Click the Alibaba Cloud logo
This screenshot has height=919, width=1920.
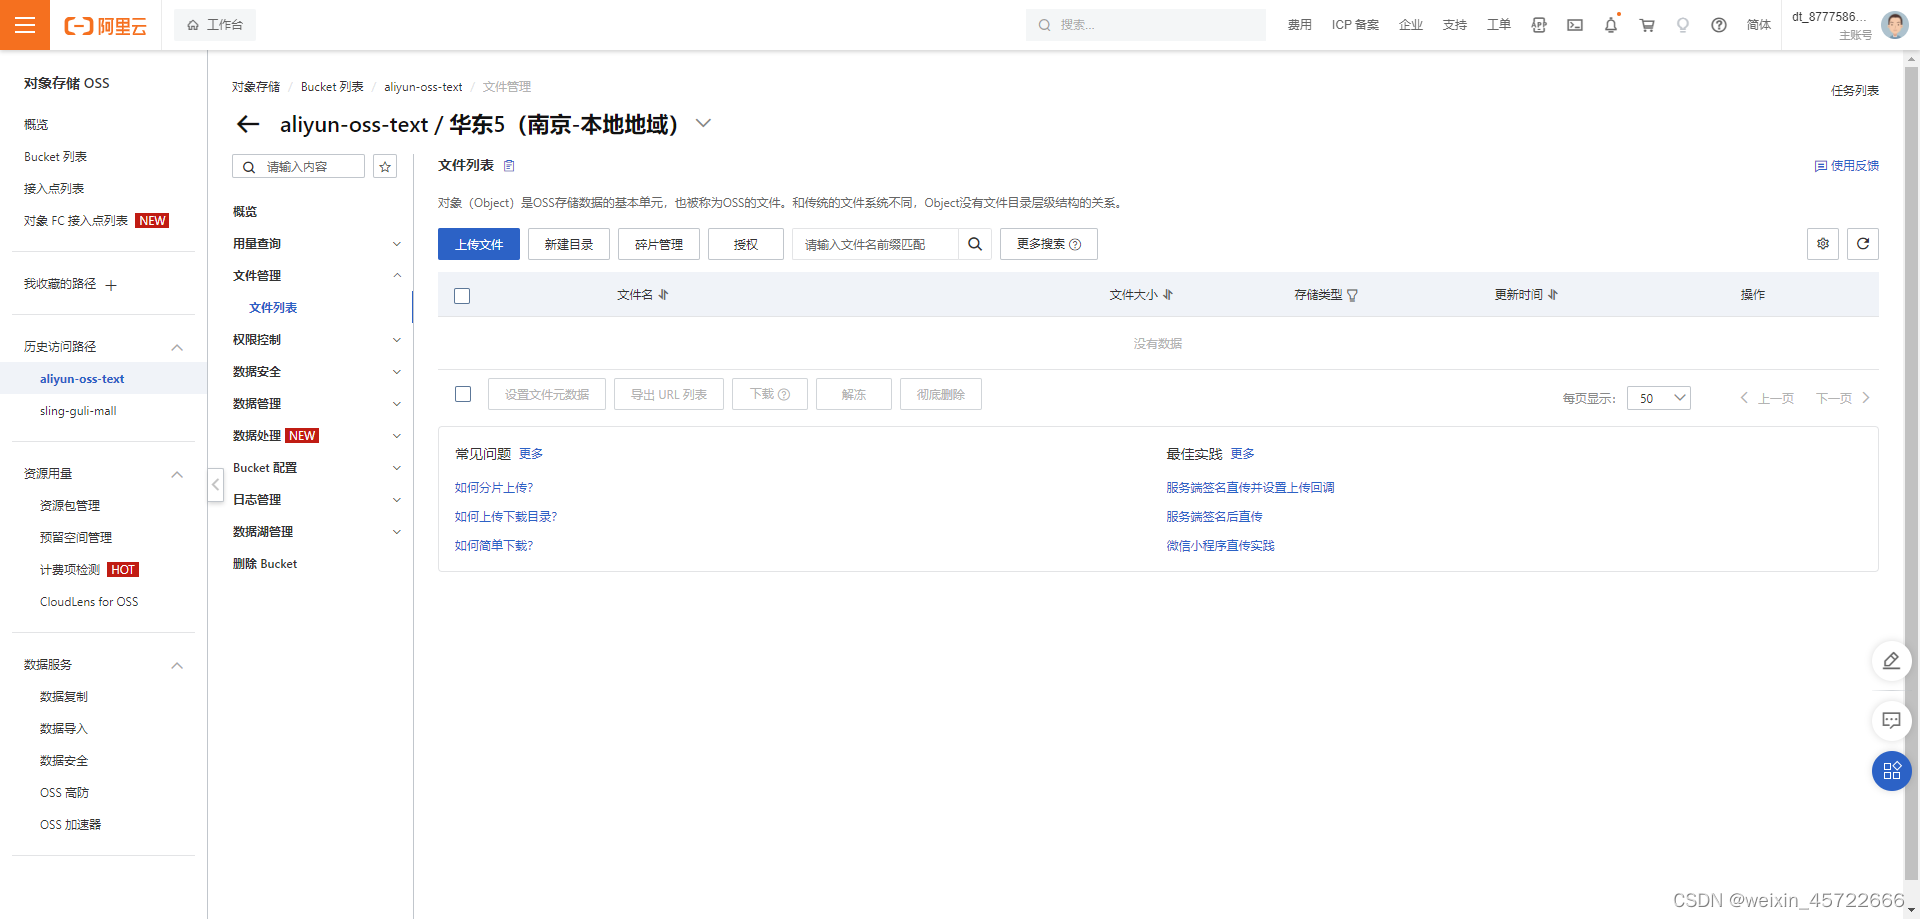pyautogui.click(x=105, y=26)
